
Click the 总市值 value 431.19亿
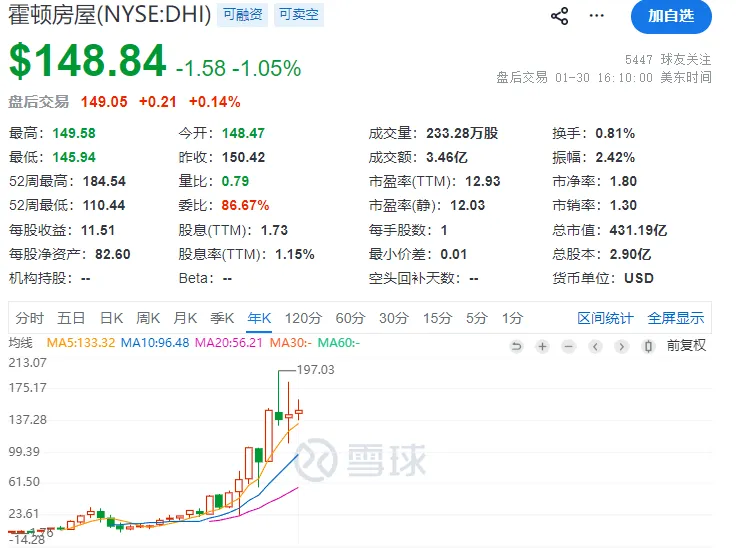638,230
